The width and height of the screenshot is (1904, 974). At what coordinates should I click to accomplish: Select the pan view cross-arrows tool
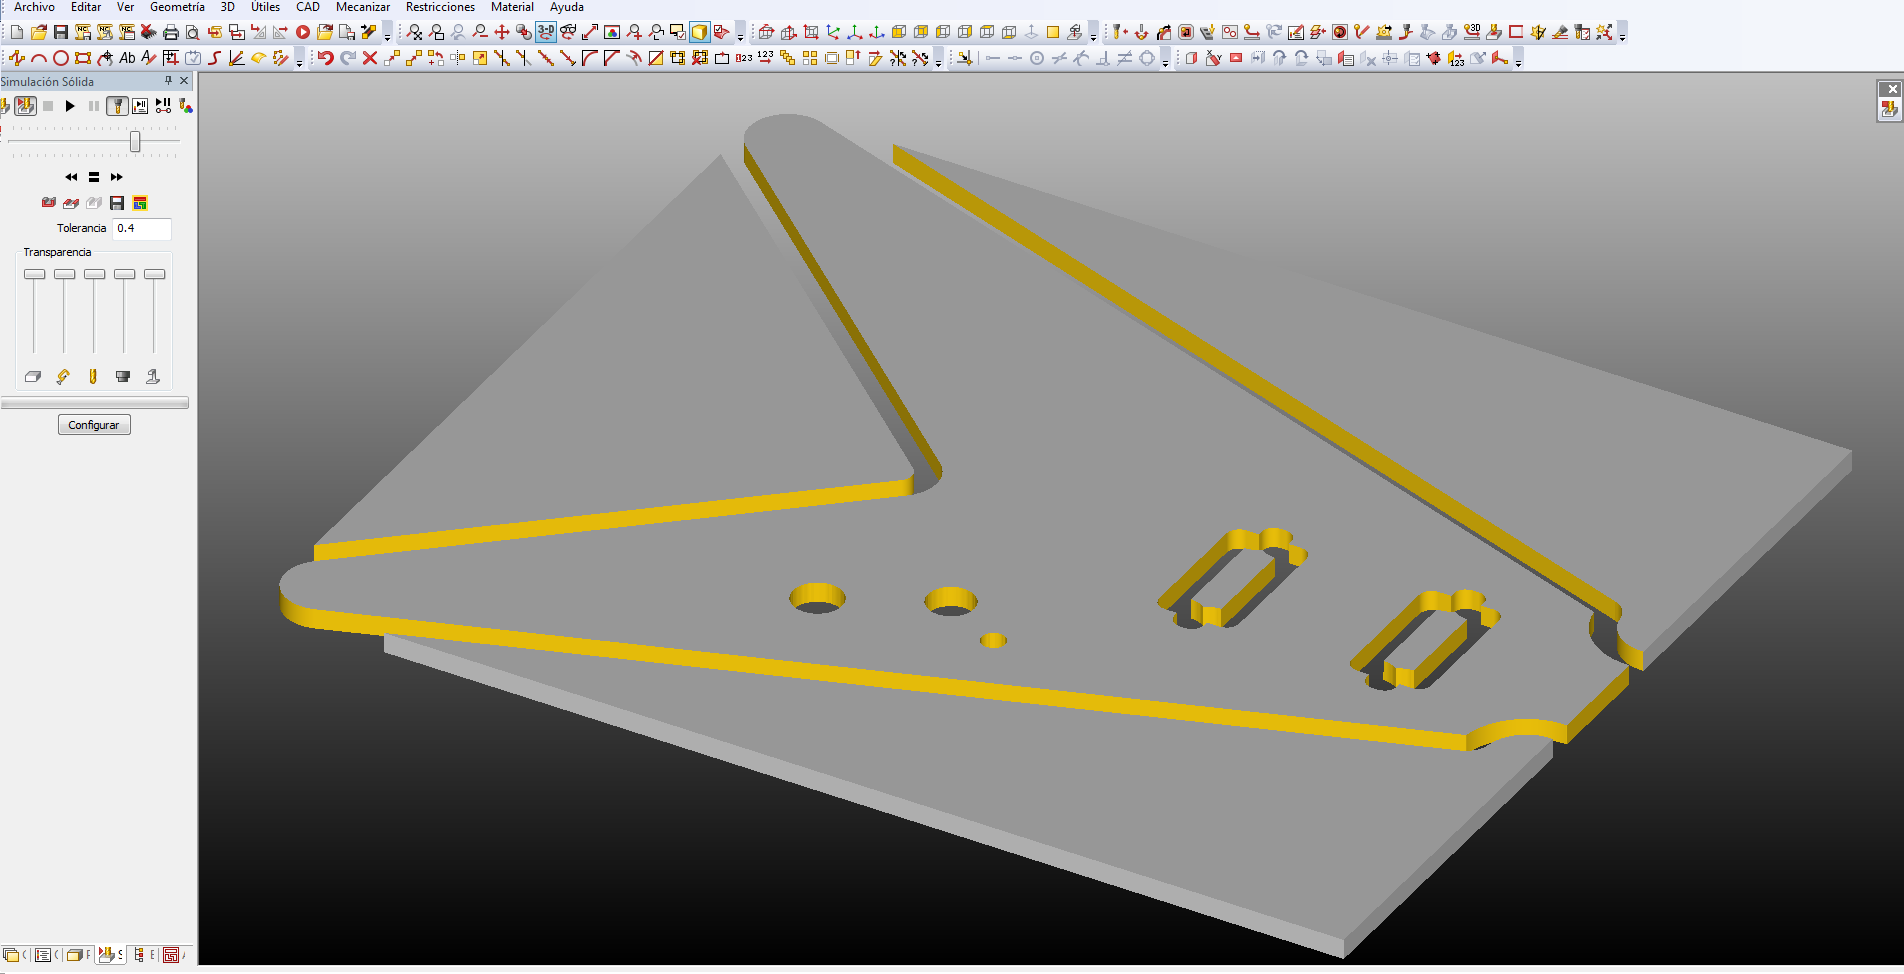pos(502,32)
